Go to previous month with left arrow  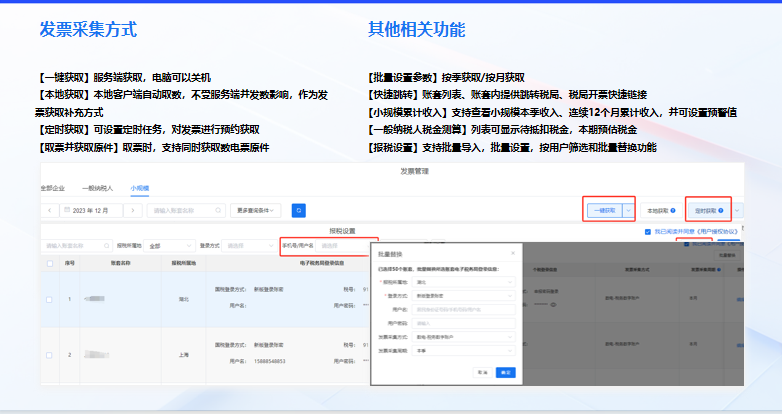pos(49,210)
